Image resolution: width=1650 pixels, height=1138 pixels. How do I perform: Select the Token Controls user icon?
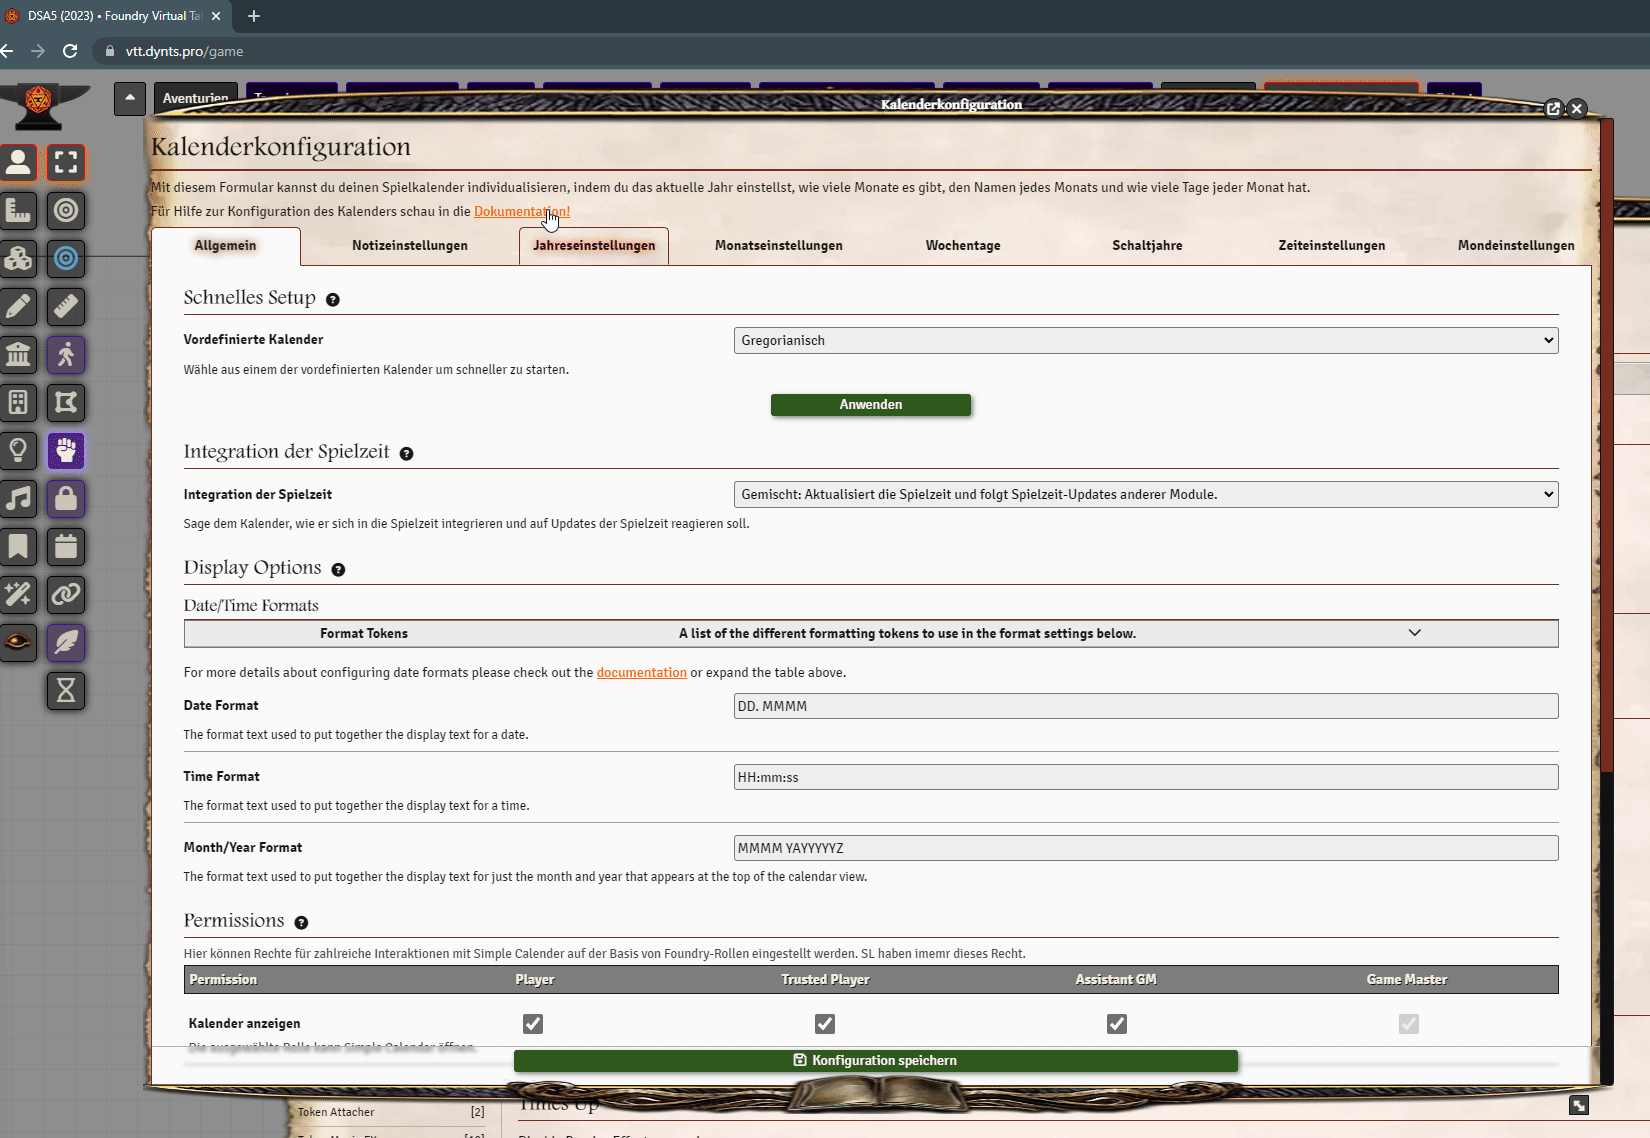tap(18, 163)
